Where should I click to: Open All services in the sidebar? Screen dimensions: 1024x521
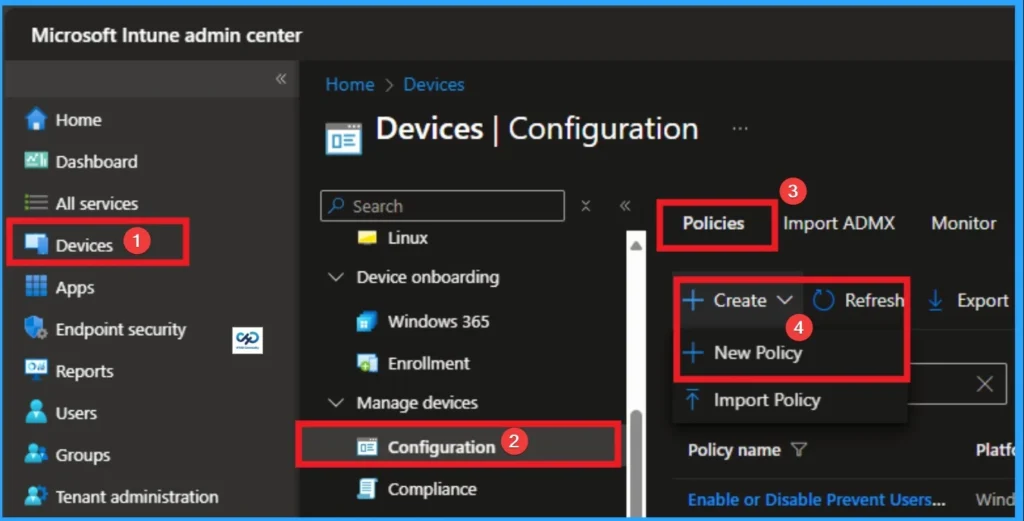81,204
